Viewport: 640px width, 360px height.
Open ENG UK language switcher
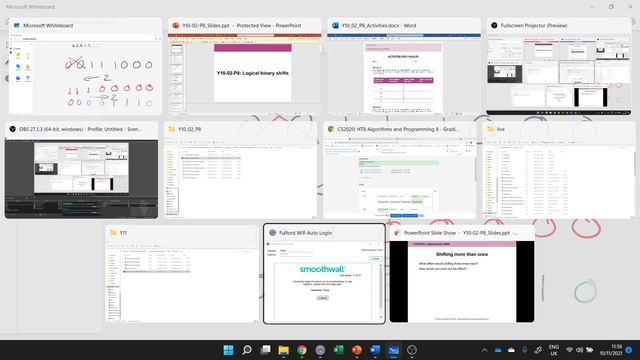pos(554,350)
